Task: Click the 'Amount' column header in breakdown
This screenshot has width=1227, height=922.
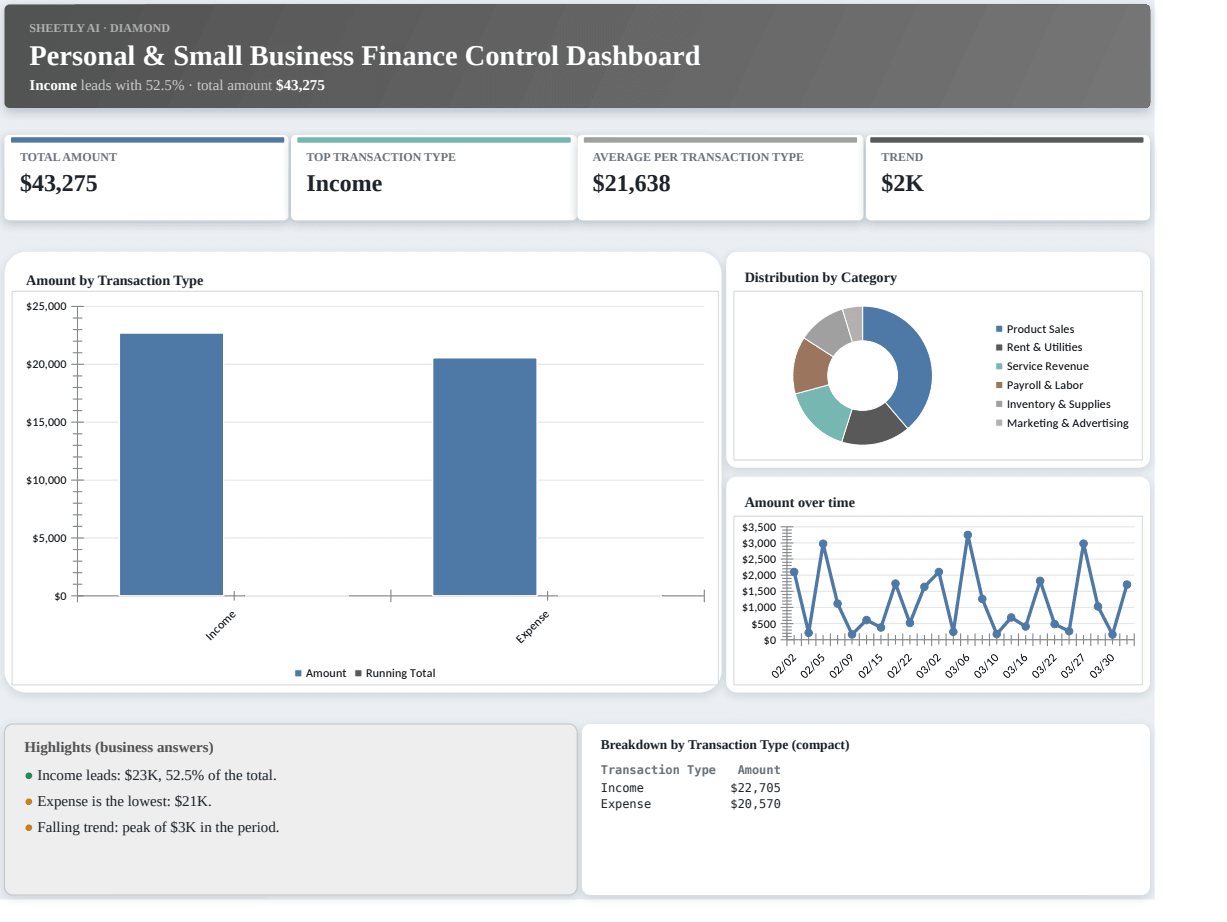Action: pyautogui.click(x=759, y=770)
